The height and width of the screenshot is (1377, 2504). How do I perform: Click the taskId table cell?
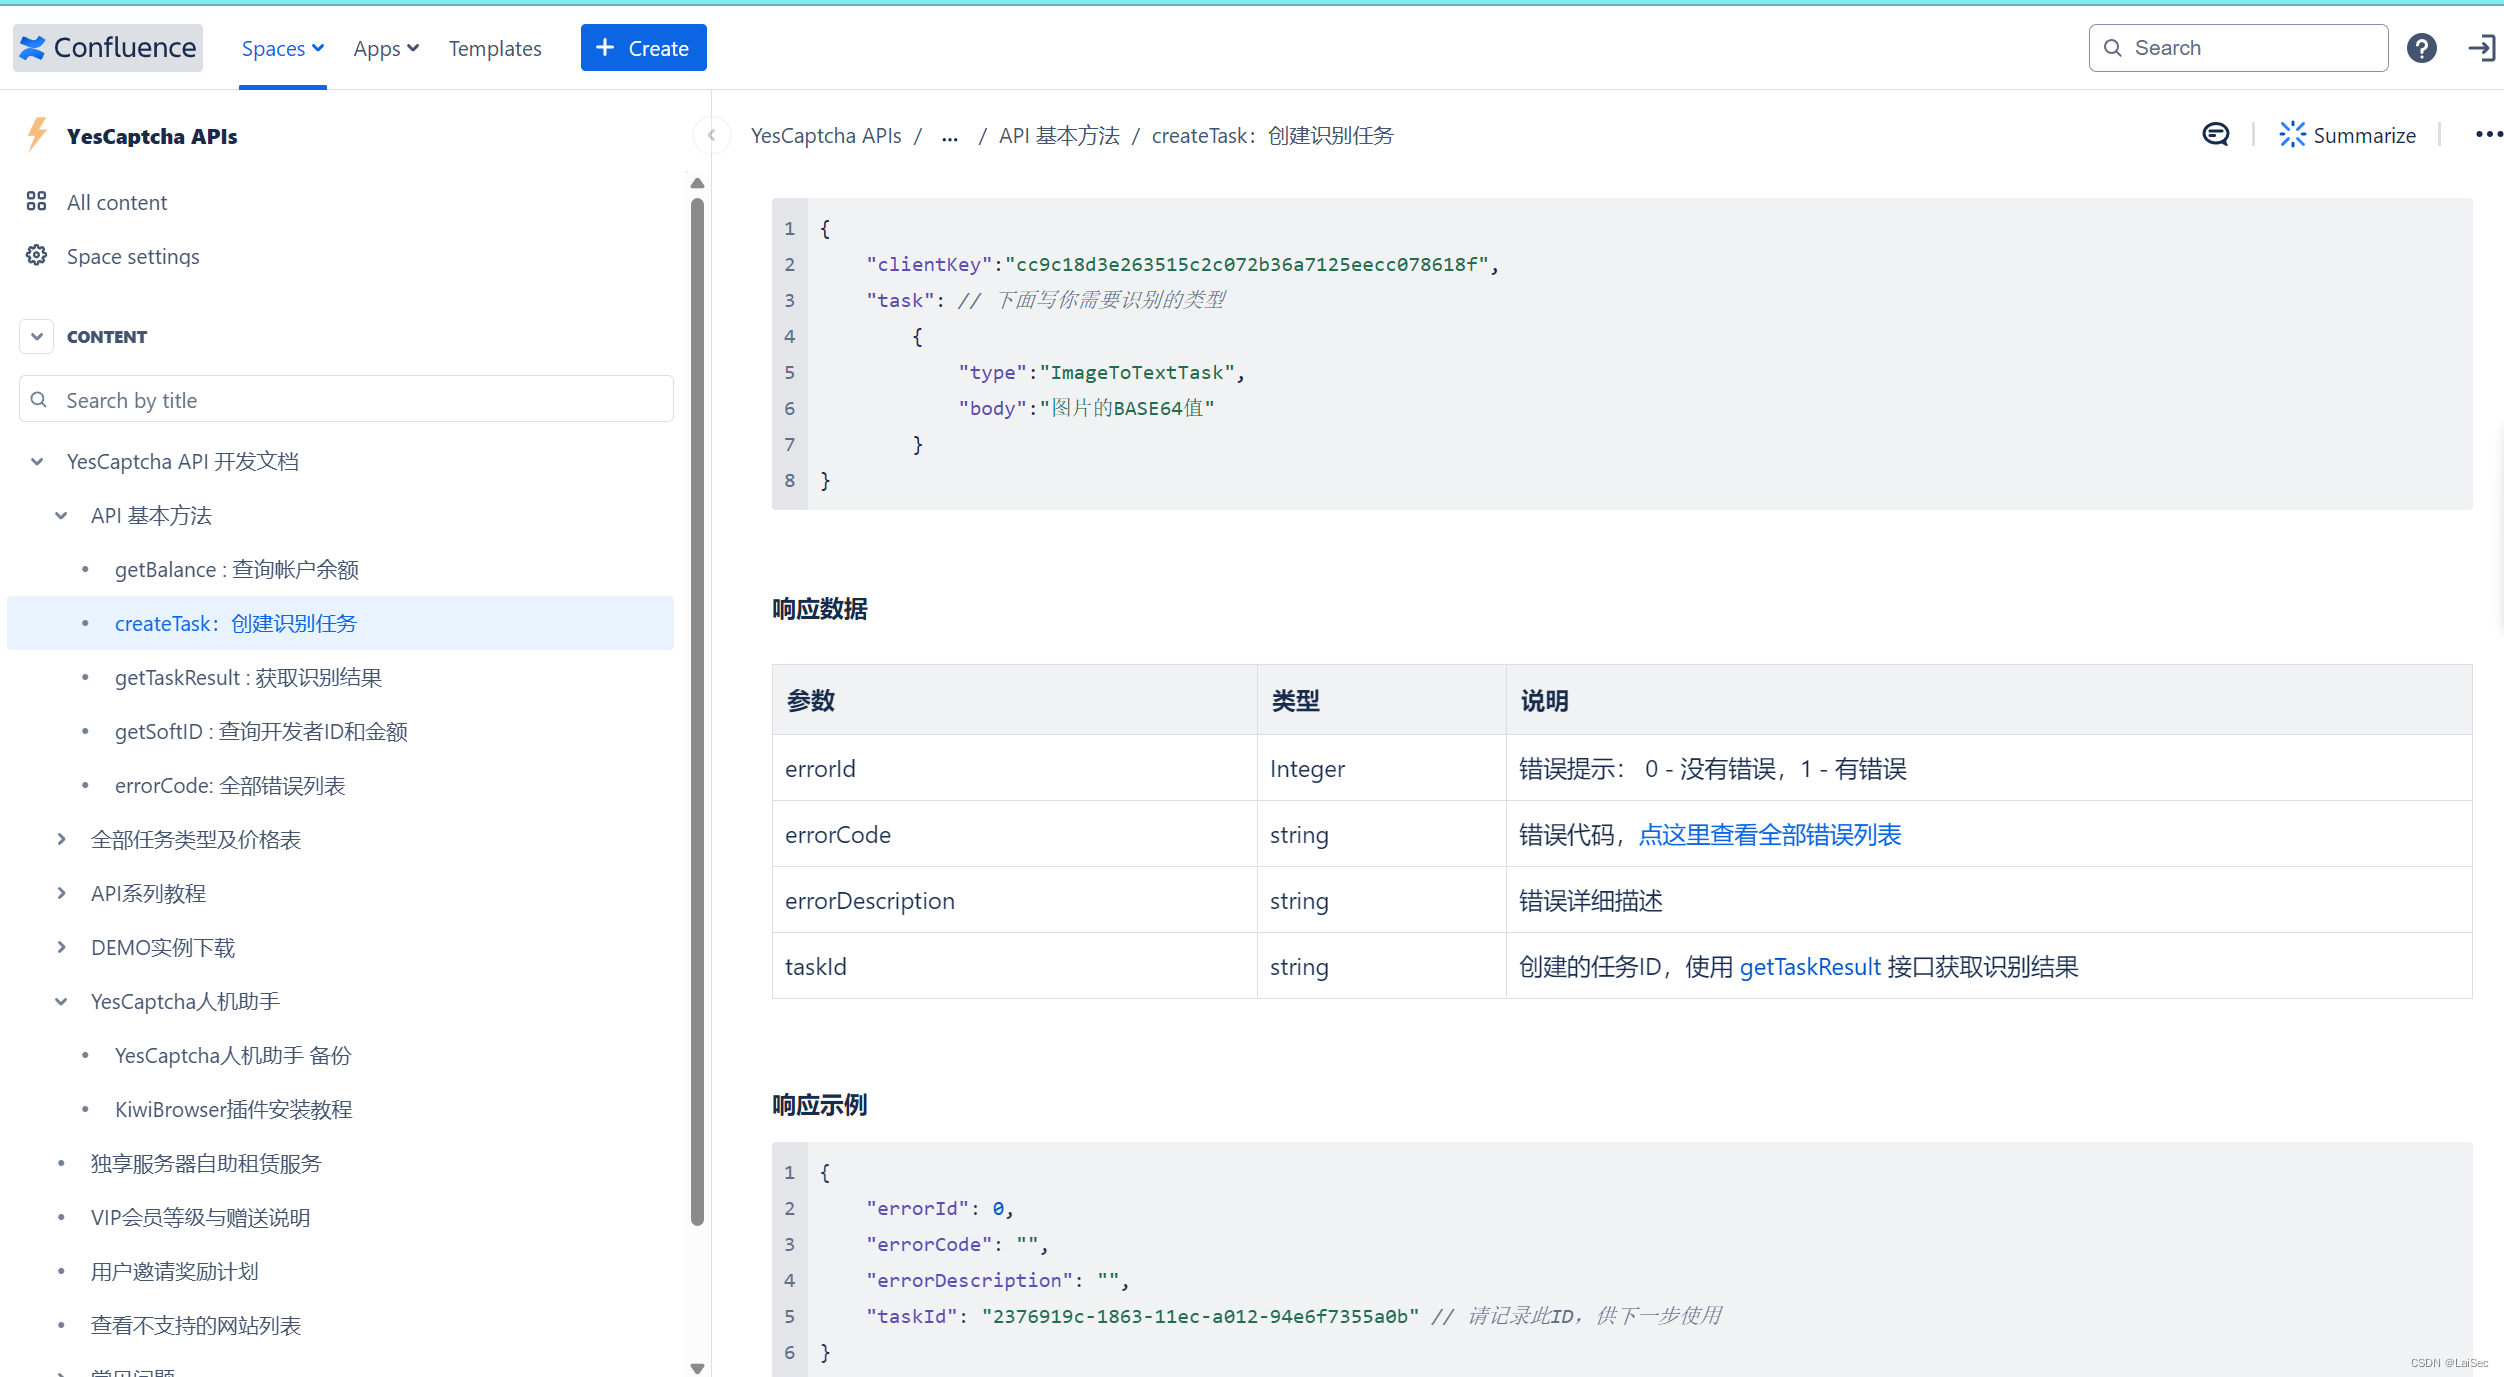(x=1014, y=966)
